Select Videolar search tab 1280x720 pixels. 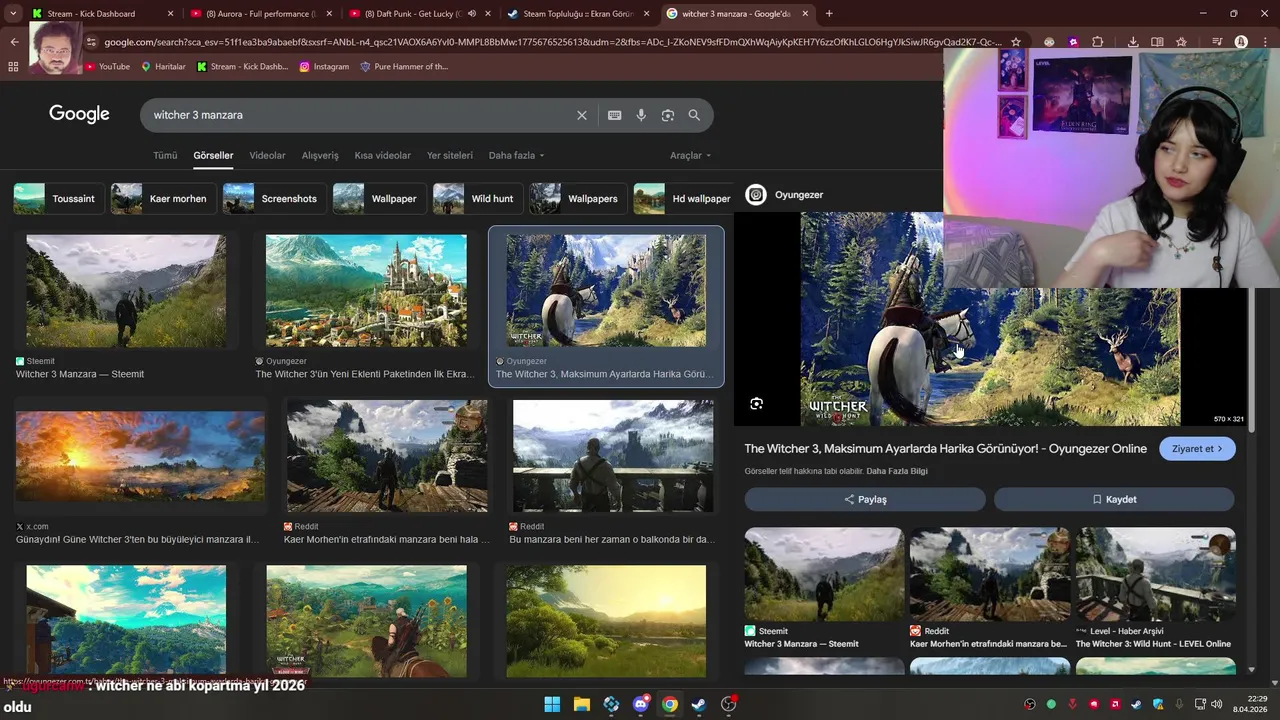(x=267, y=155)
